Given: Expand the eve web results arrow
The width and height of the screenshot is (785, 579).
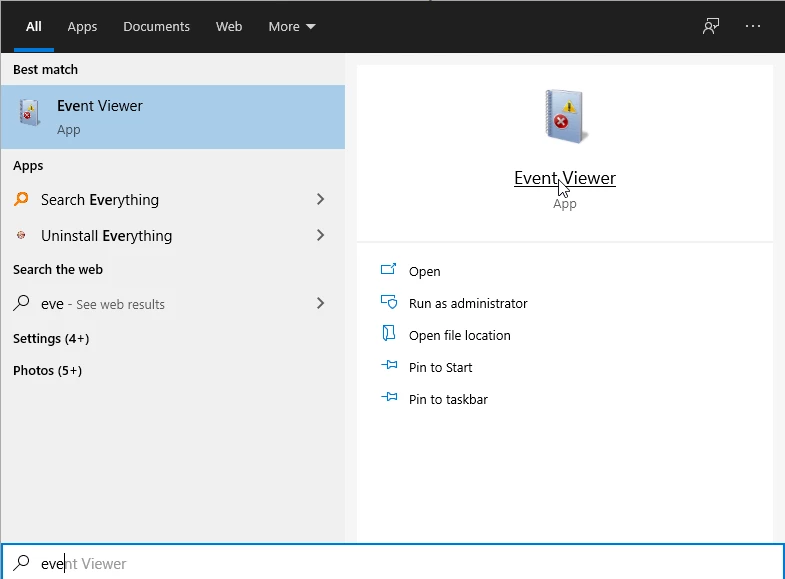Looking at the screenshot, I should (320, 303).
